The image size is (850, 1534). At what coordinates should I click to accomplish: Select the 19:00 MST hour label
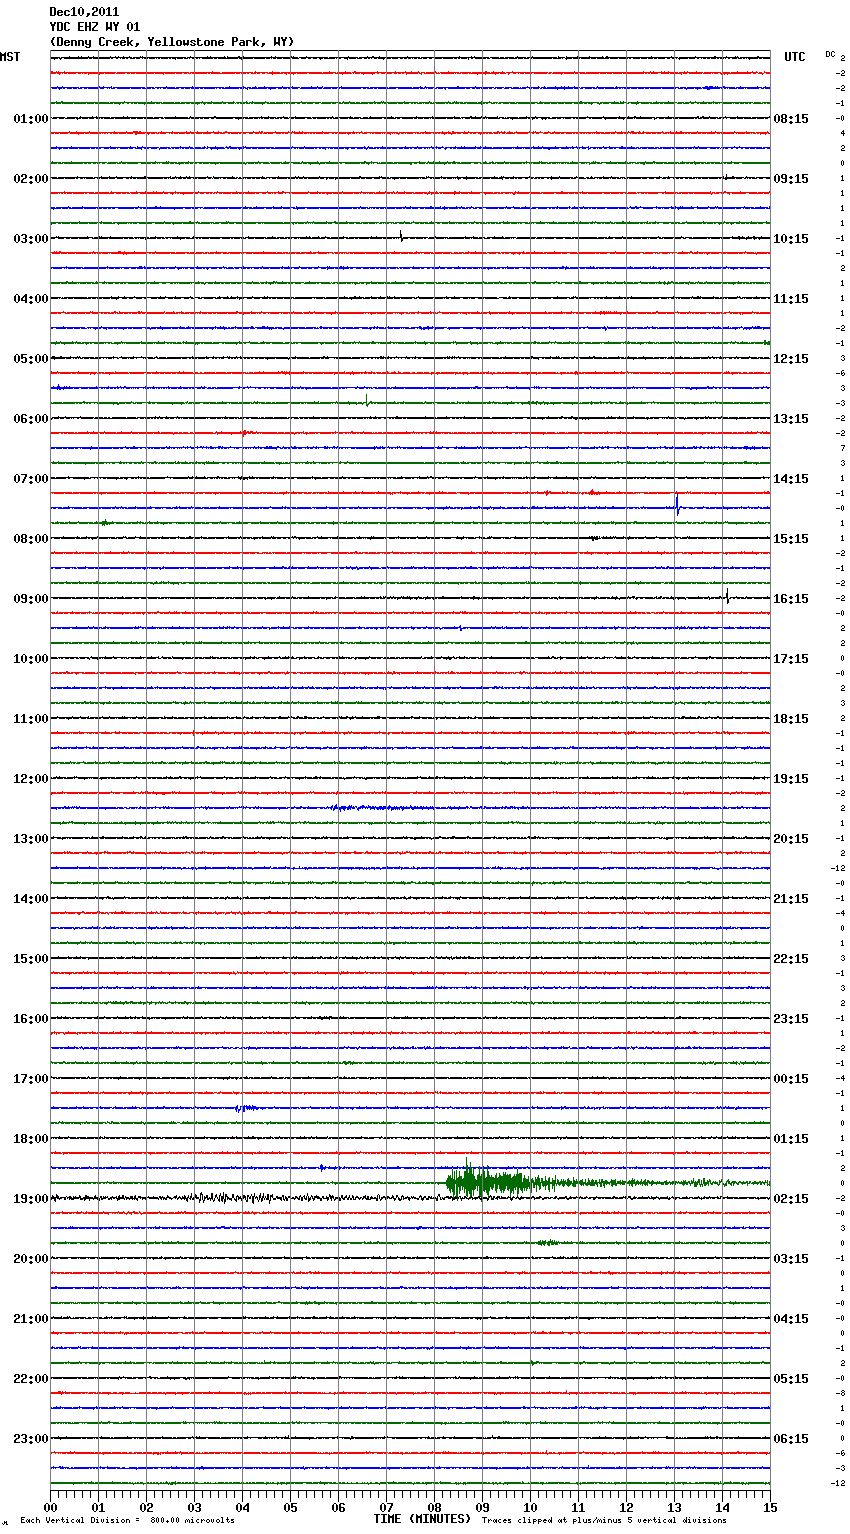tap(31, 1199)
